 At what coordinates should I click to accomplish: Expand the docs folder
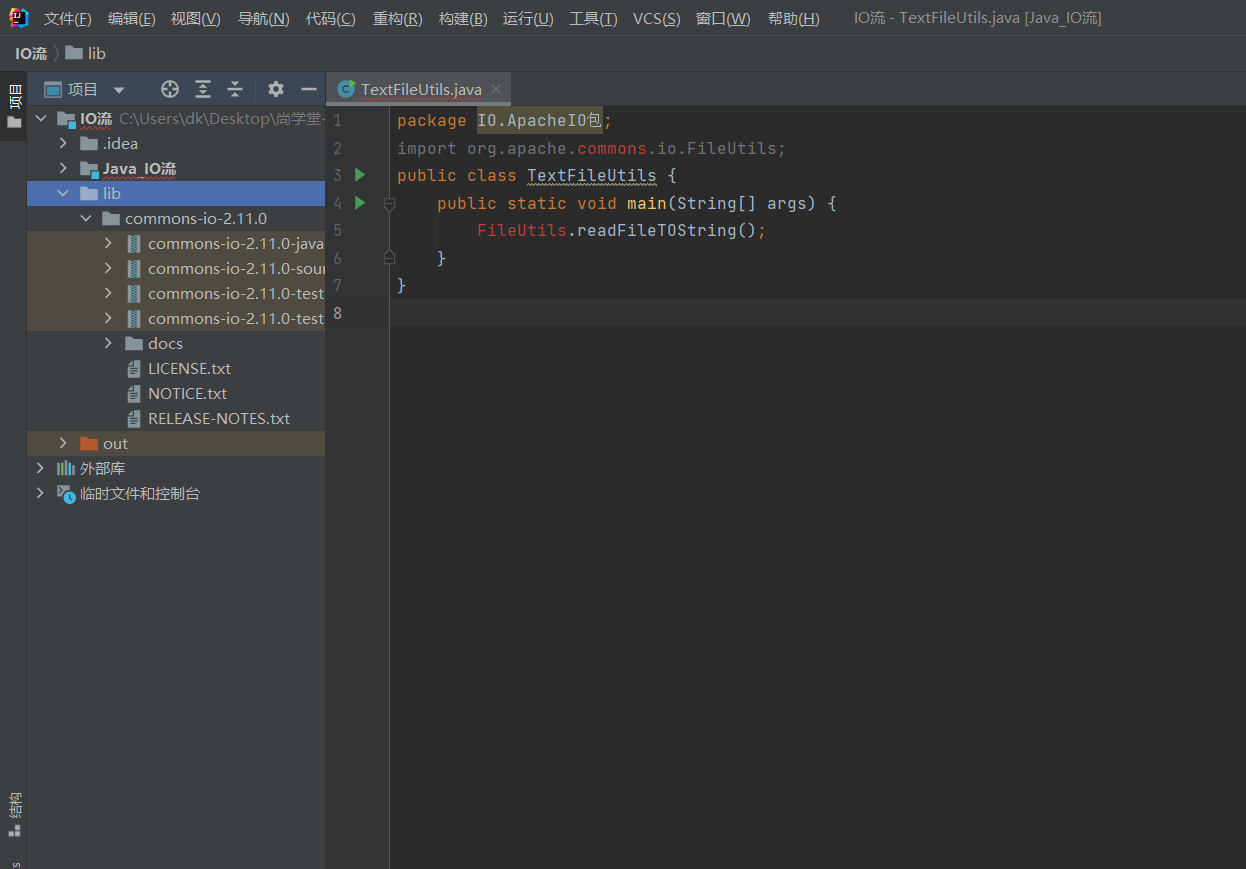108,343
